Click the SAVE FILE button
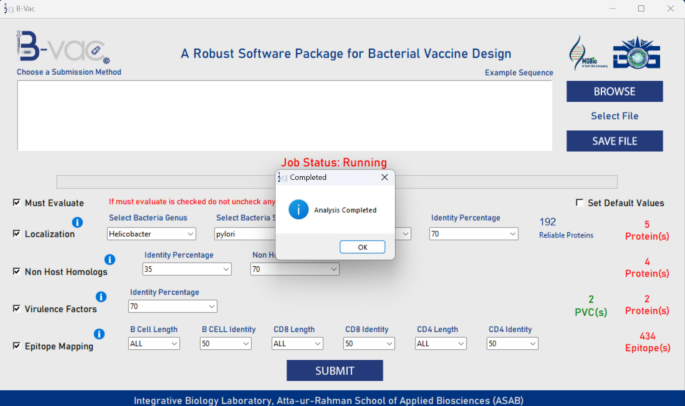Viewport: 685px width, 406px height. click(614, 141)
